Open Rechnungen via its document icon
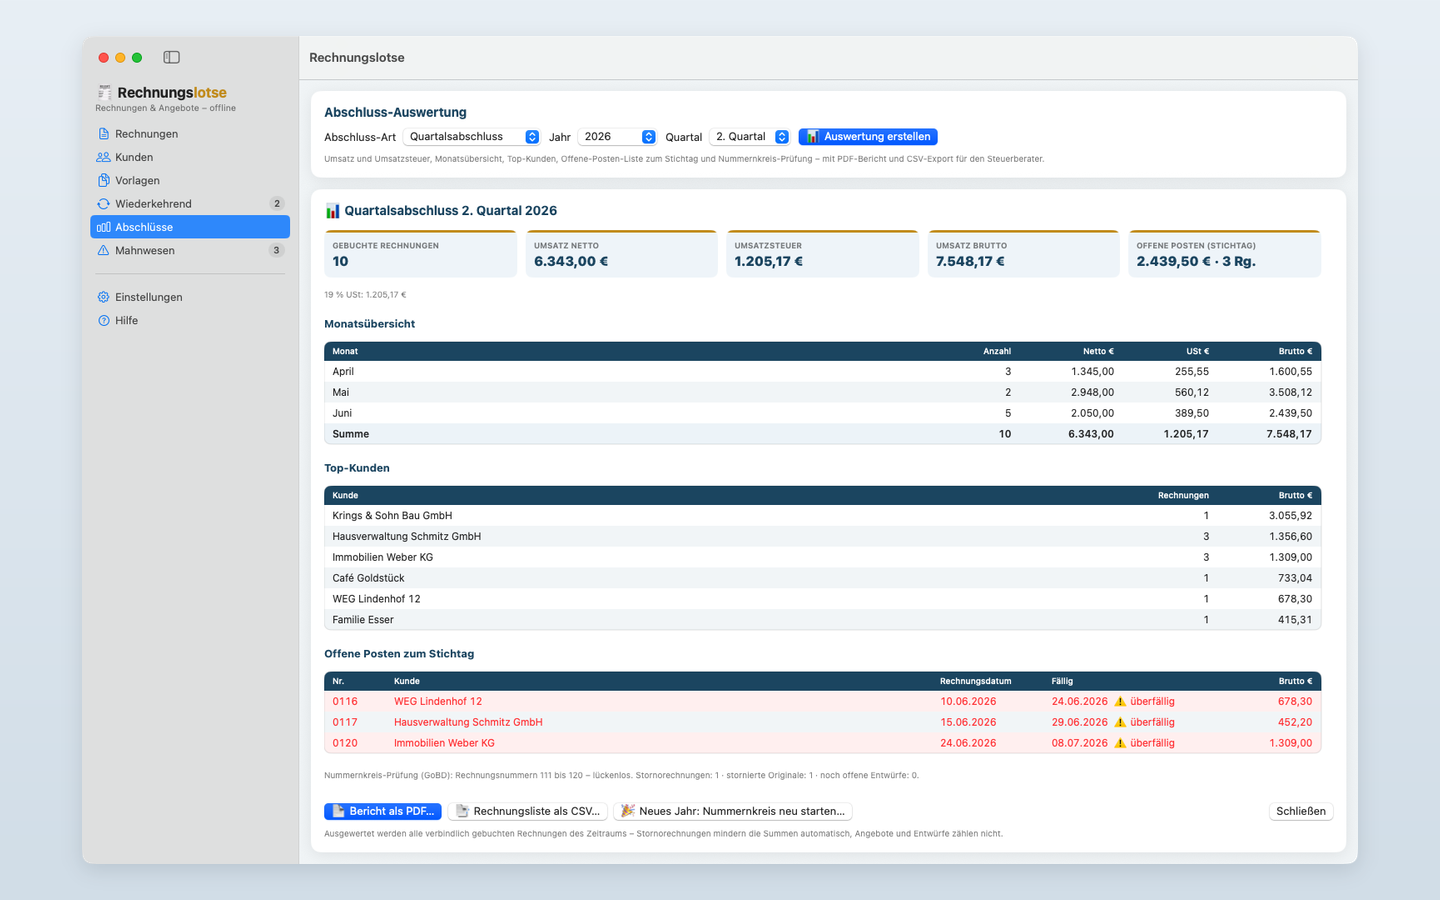 [103, 134]
